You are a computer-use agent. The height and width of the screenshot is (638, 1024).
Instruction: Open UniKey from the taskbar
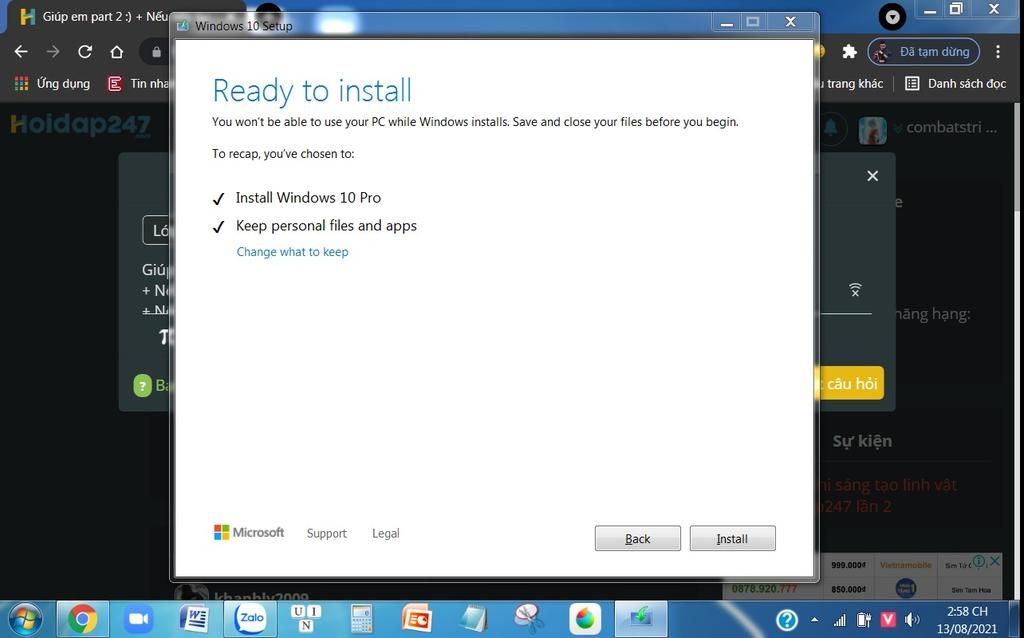coord(306,619)
